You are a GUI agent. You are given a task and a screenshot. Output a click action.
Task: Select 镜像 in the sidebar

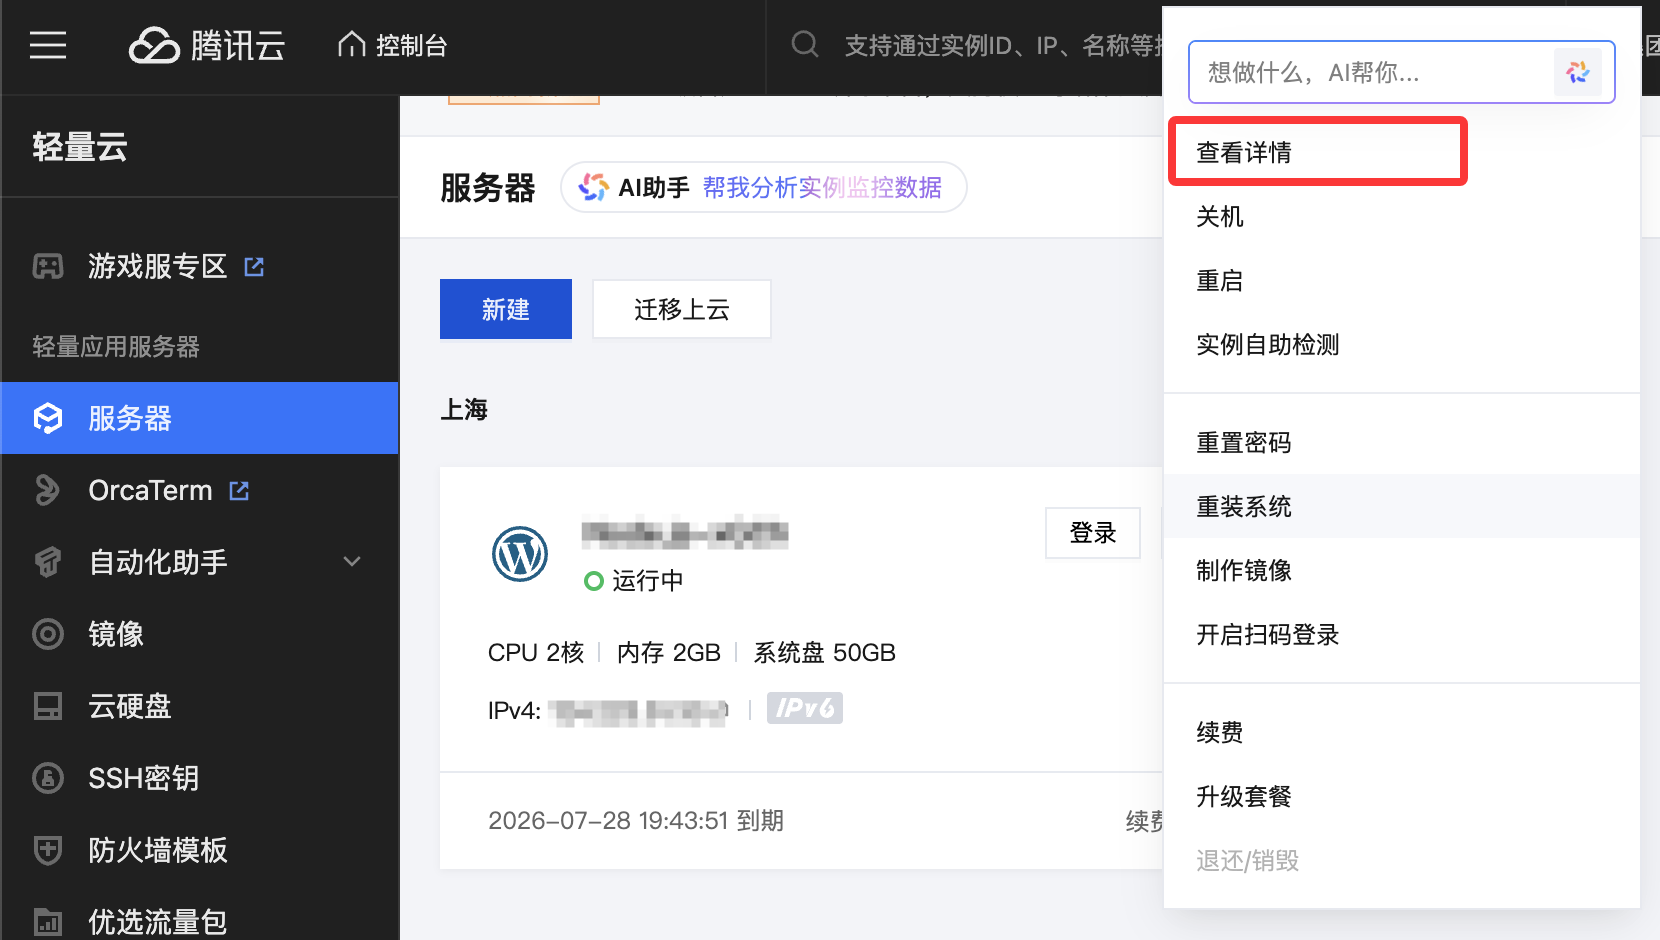coord(116,634)
